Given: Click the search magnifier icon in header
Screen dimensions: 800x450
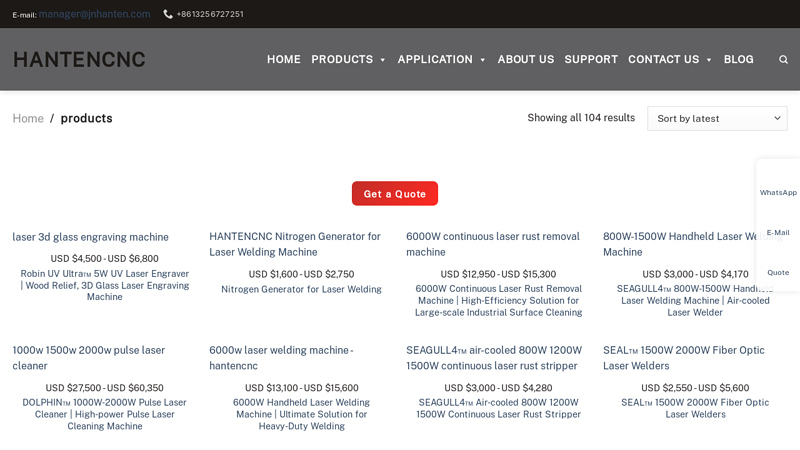Looking at the screenshot, I should pos(783,60).
